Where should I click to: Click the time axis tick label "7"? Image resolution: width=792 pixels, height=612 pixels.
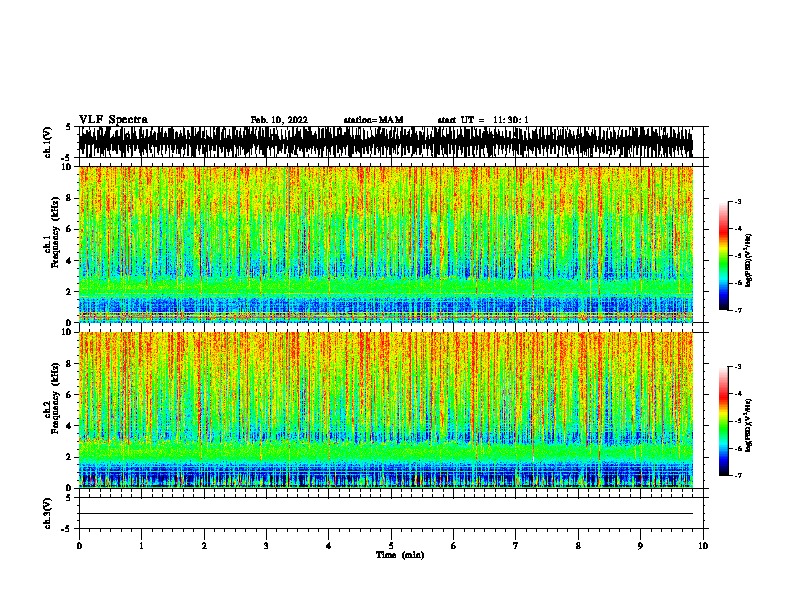[516, 546]
